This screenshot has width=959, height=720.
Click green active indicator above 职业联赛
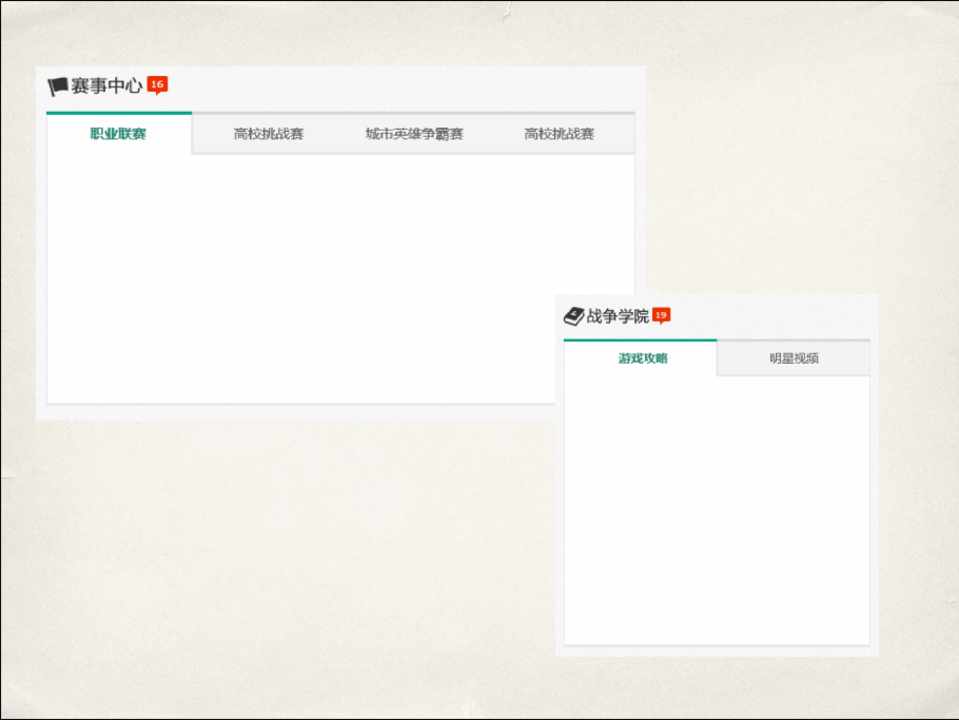pos(119,113)
